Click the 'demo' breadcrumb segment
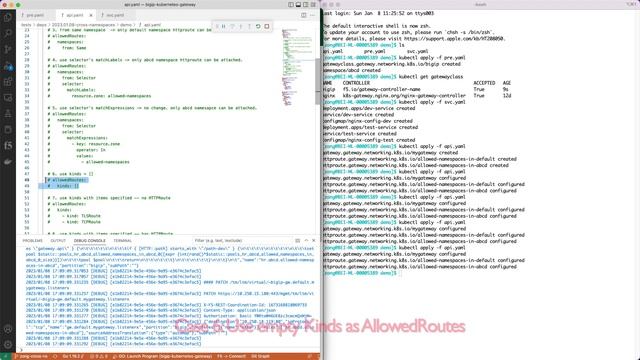Image resolution: width=640 pixels, height=360 pixels. click(x=125, y=25)
